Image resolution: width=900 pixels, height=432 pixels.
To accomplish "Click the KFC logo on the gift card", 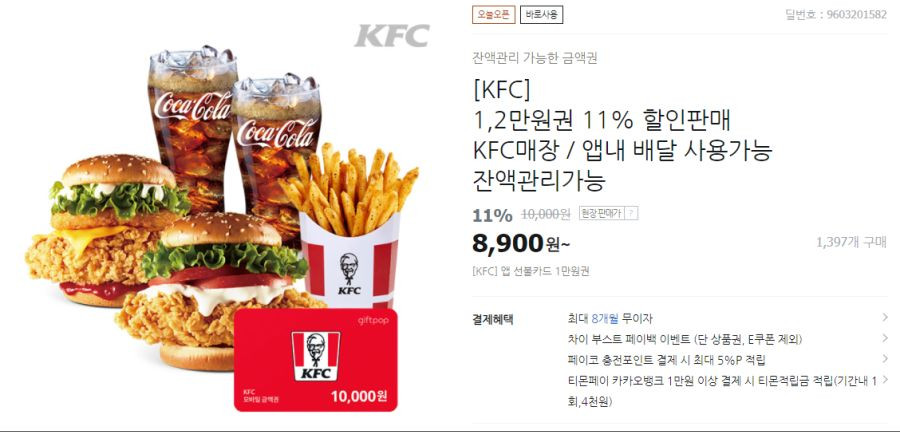I will (316, 356).
